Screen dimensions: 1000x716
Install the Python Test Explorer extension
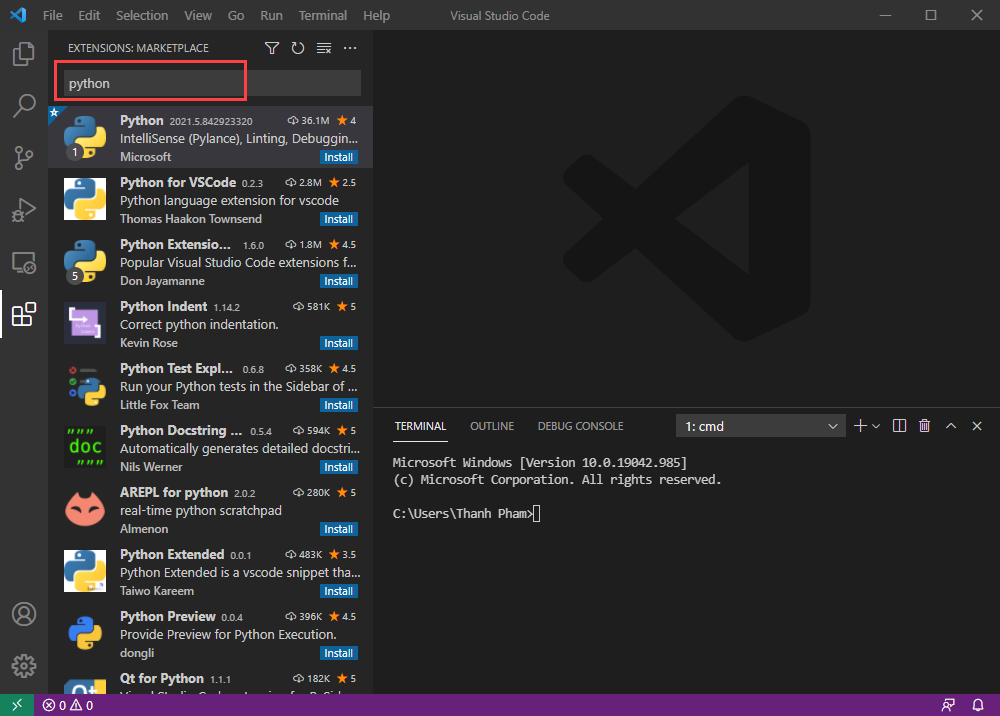click(x=339, y=405)
